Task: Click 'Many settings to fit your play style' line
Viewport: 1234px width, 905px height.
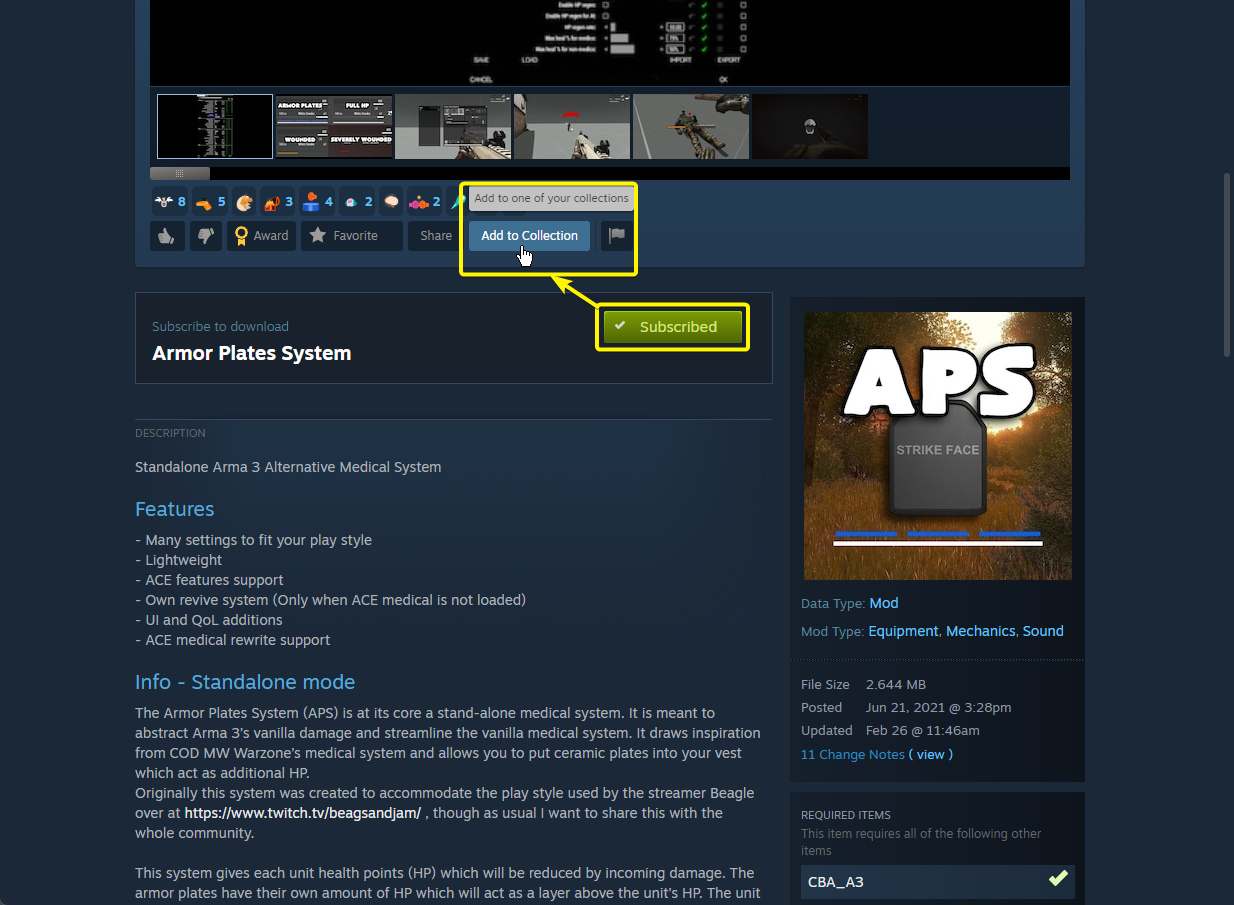Action: [253, 540]
